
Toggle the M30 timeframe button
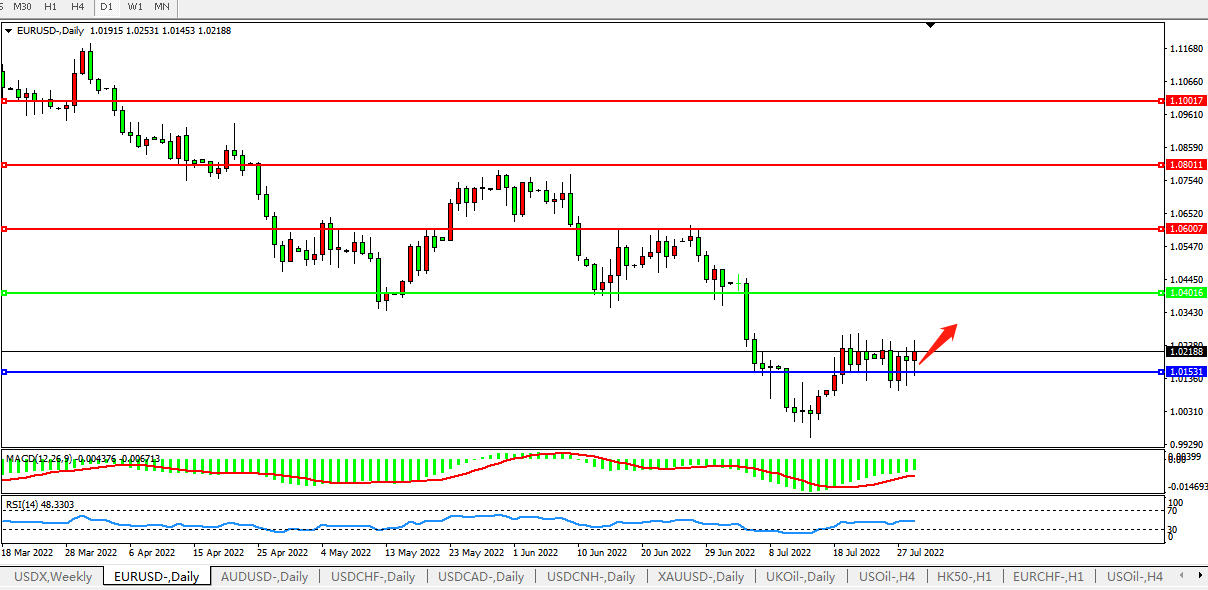tap(22, 7)
